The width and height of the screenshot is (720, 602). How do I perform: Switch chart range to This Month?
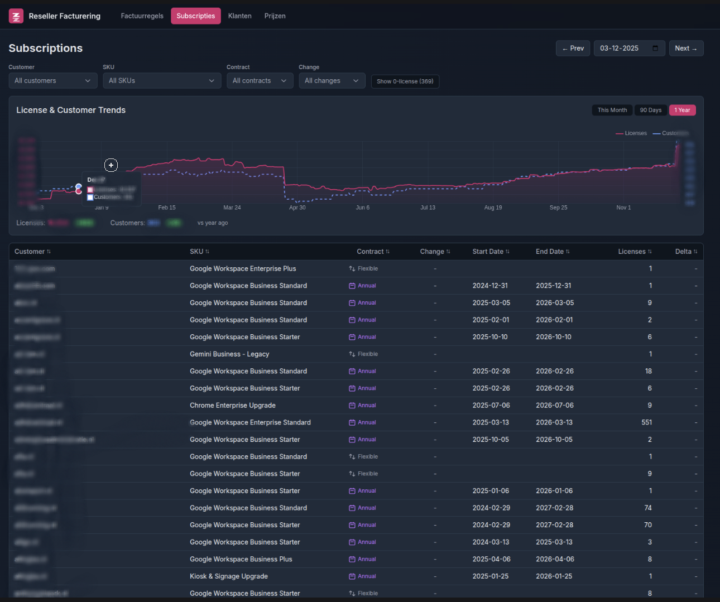[x=612, y=110]
